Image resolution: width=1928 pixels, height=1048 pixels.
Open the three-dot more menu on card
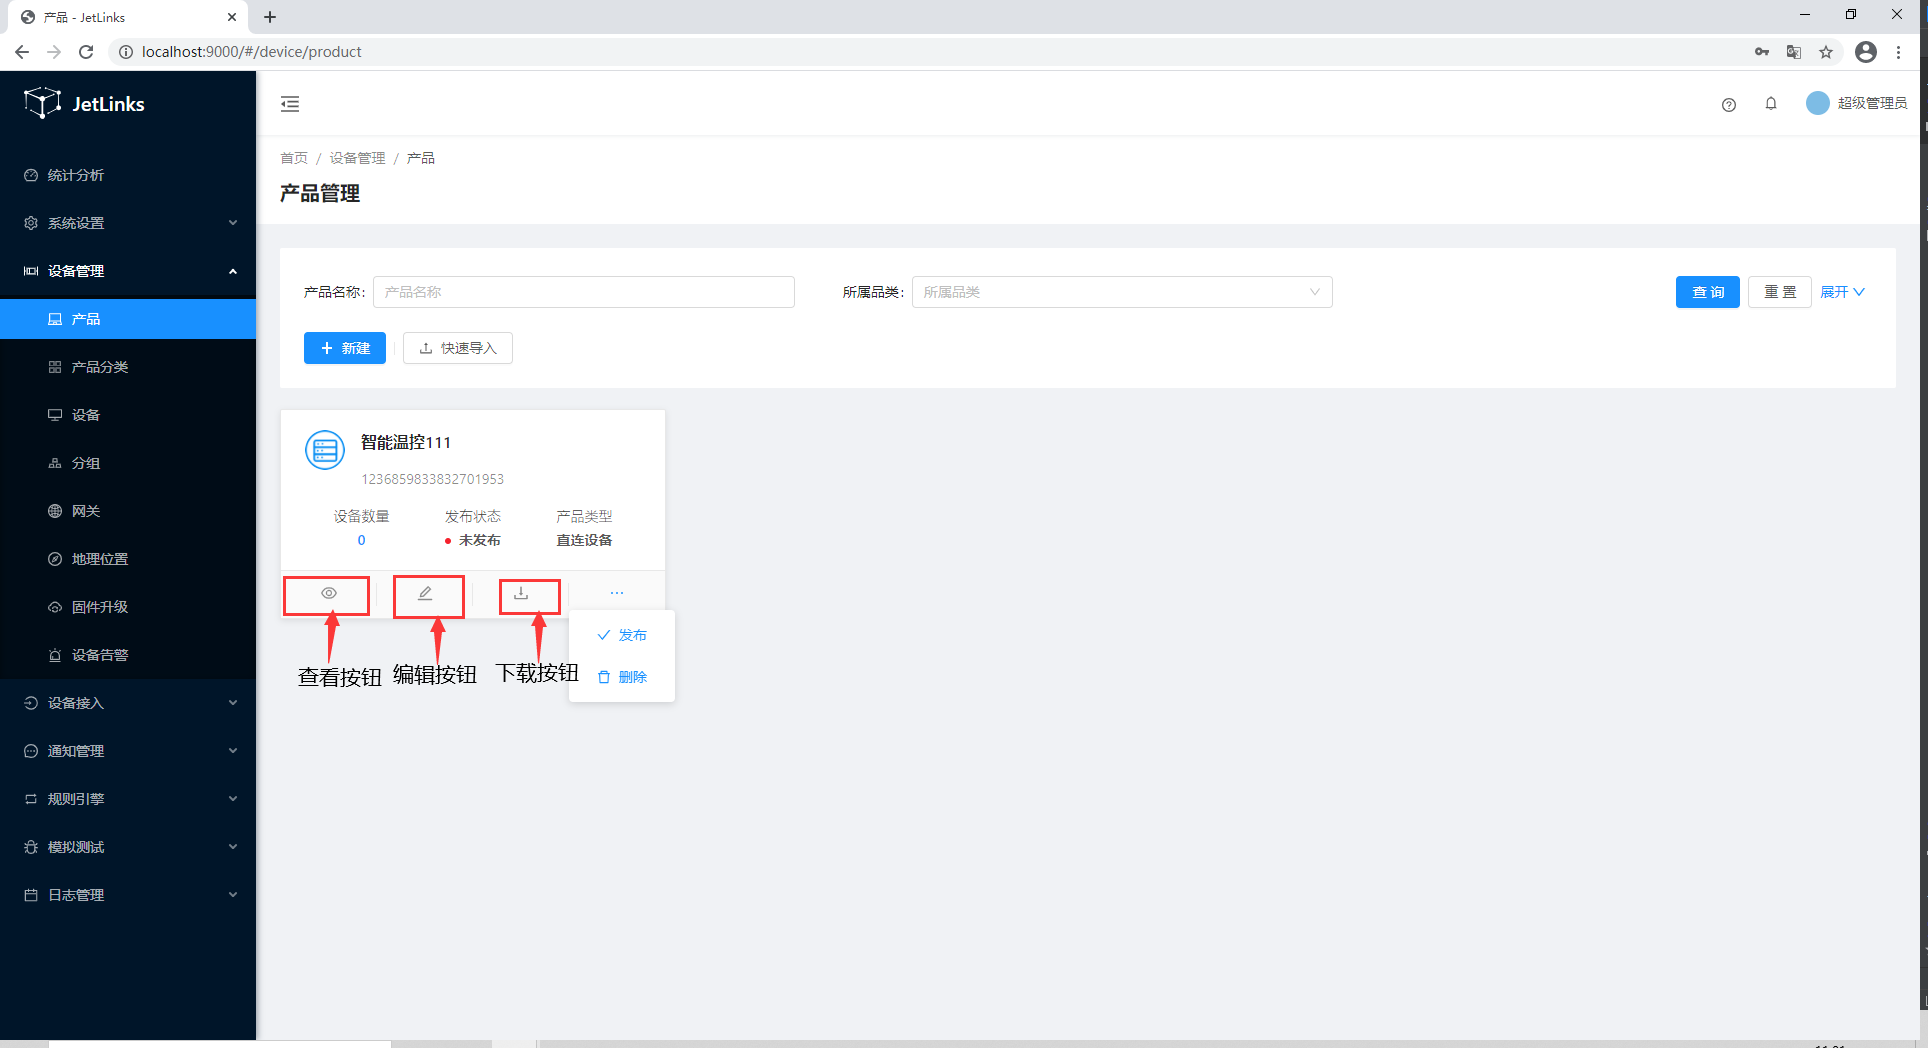pos(617,593)
